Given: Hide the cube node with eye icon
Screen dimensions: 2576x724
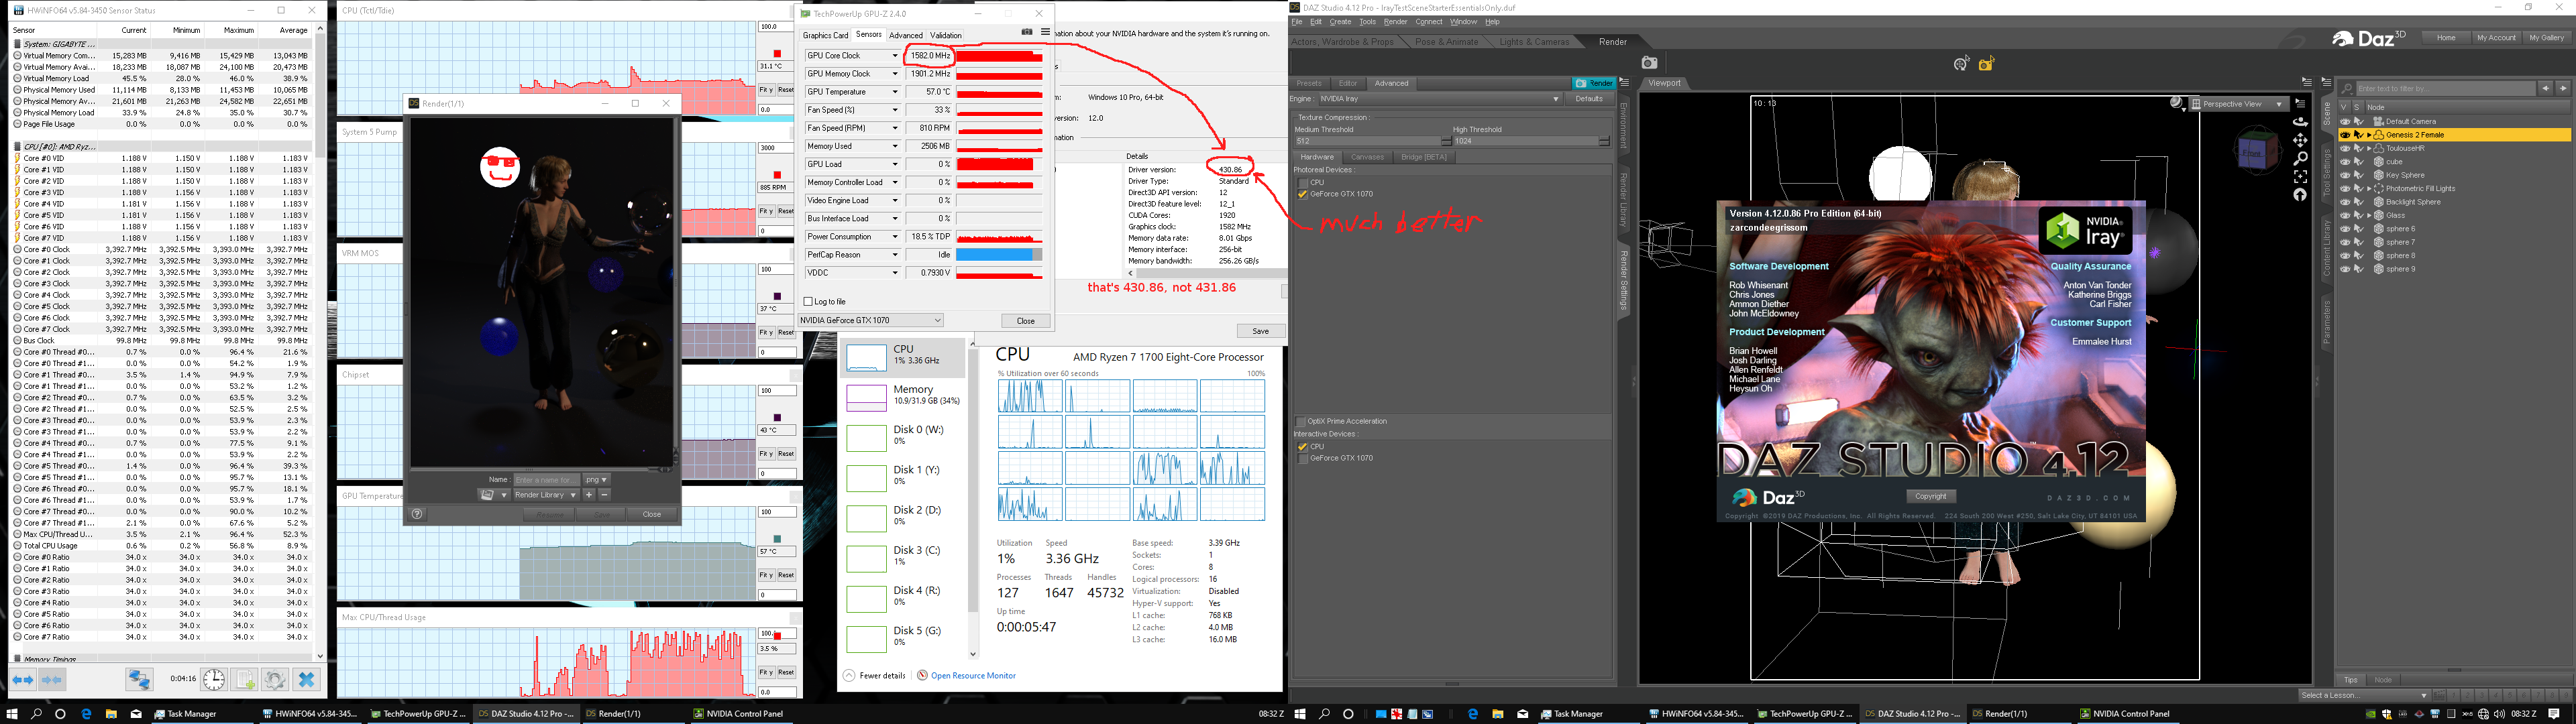Looking at the screenshot, I should pos(2345,161).
